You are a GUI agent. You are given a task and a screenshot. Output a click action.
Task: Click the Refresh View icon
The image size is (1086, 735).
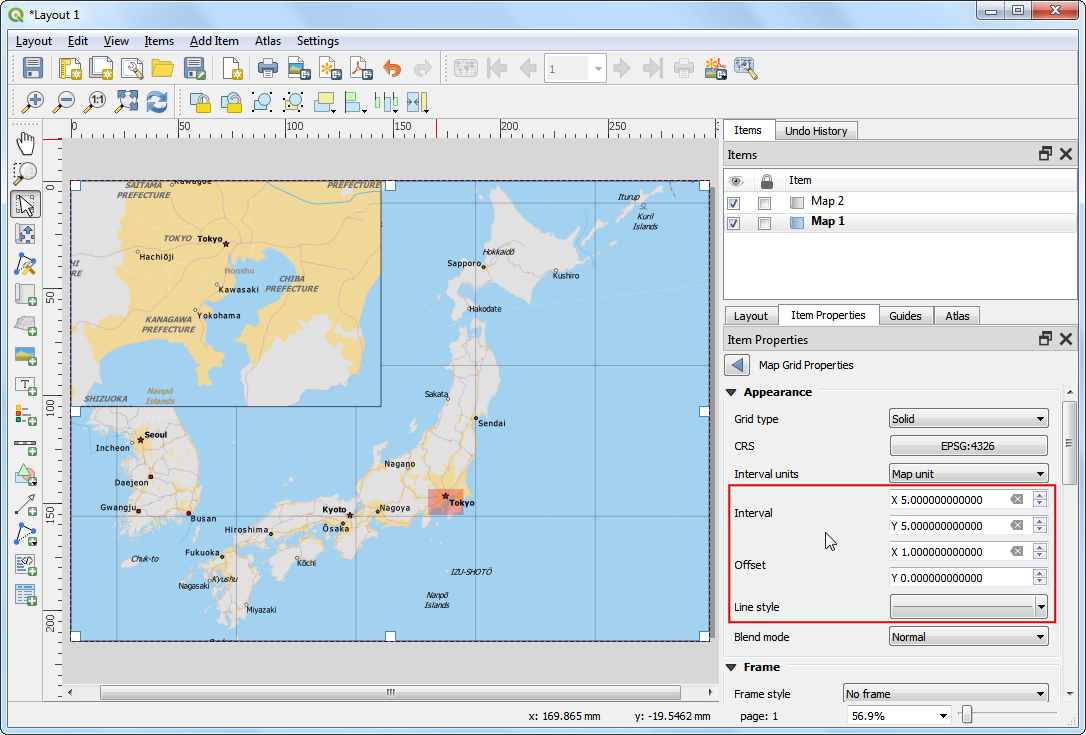click(157, 101)
